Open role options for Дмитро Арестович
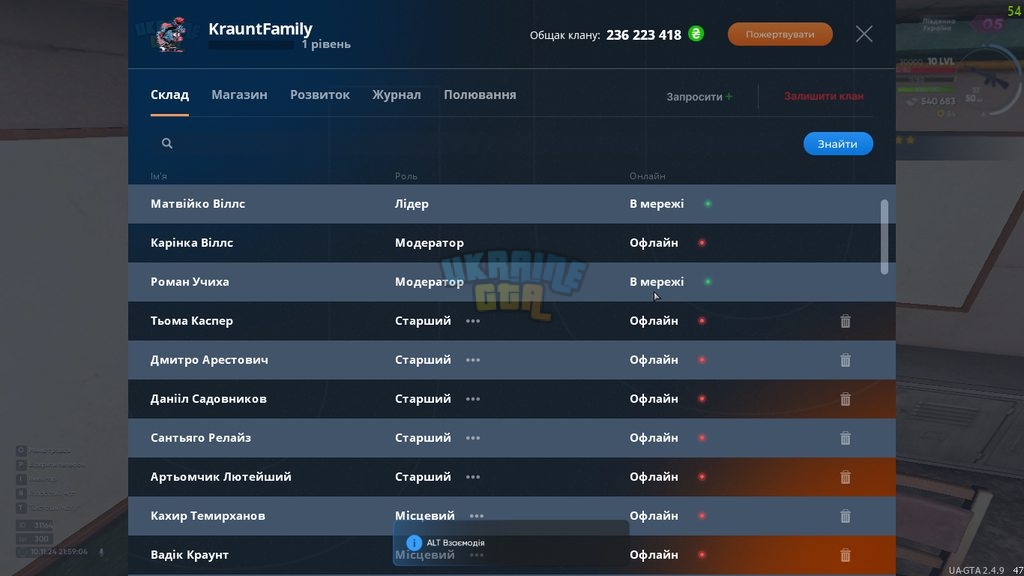1024x576 pixels. click(473, 360)
